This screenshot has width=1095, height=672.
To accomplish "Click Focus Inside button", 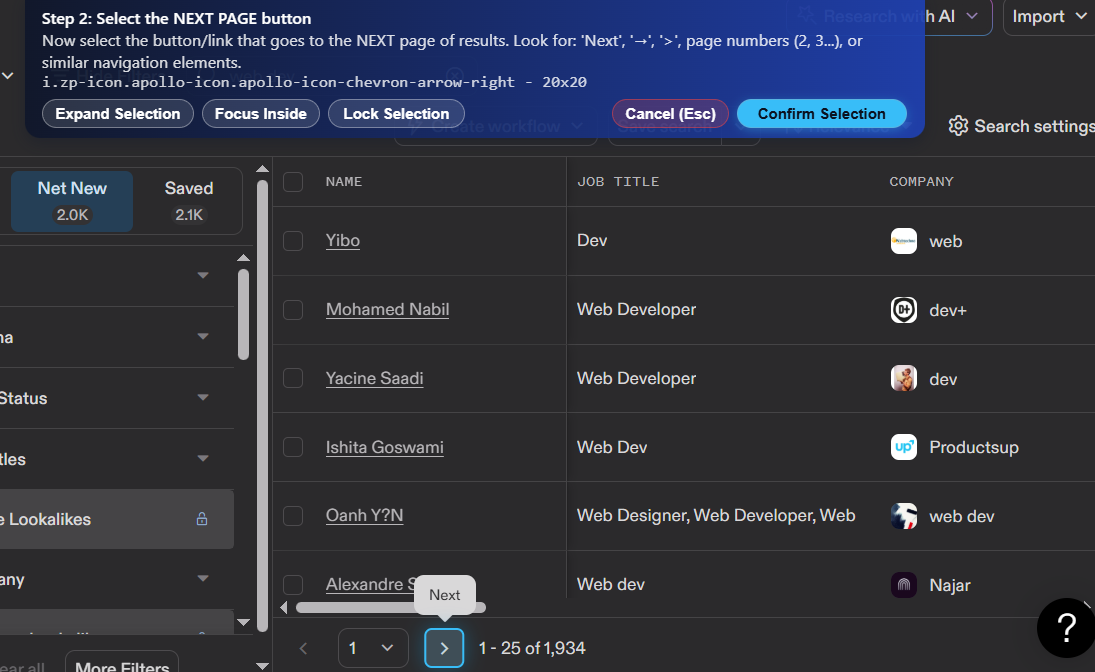I will (x=260, y=114).
